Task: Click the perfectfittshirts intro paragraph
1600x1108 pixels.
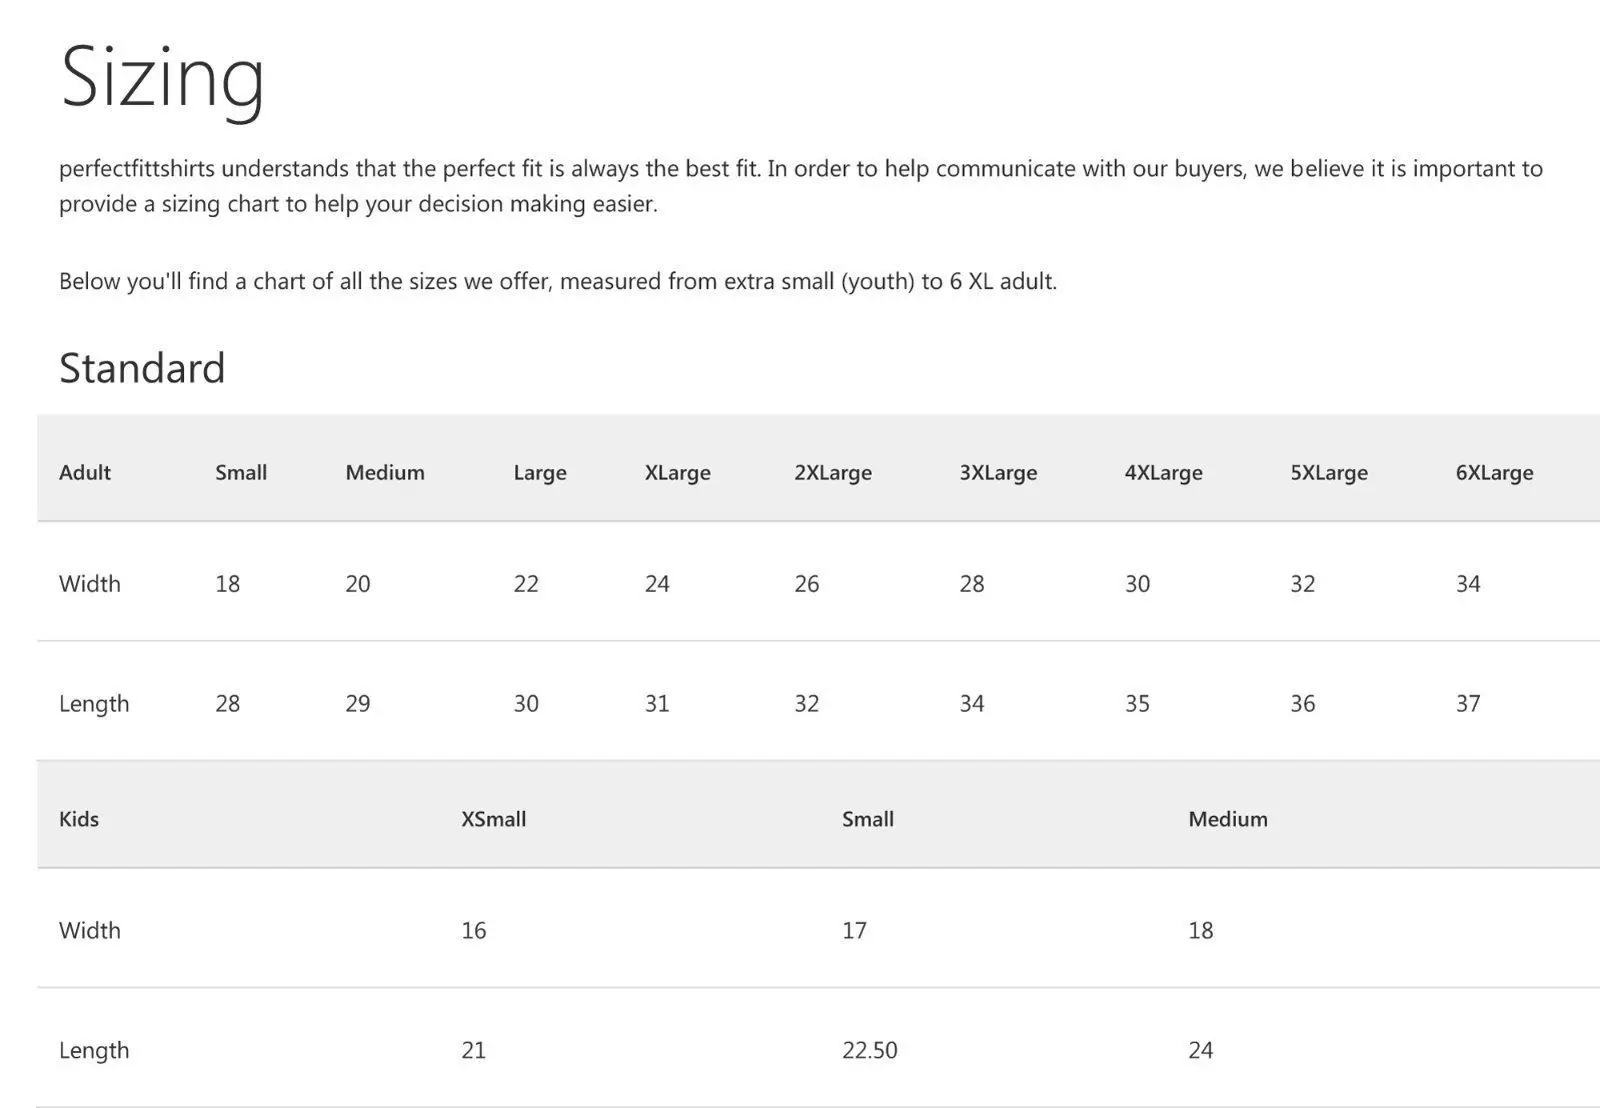Action: point(801,186)
